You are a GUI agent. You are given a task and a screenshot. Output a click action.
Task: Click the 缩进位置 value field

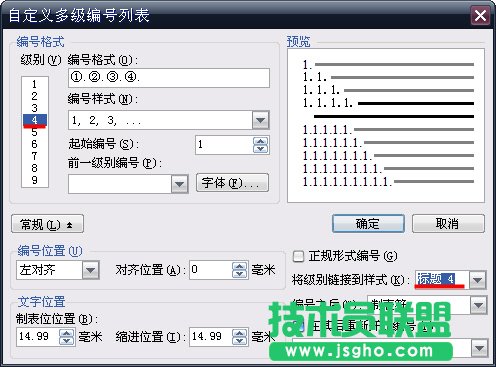(x=211, y=336)
